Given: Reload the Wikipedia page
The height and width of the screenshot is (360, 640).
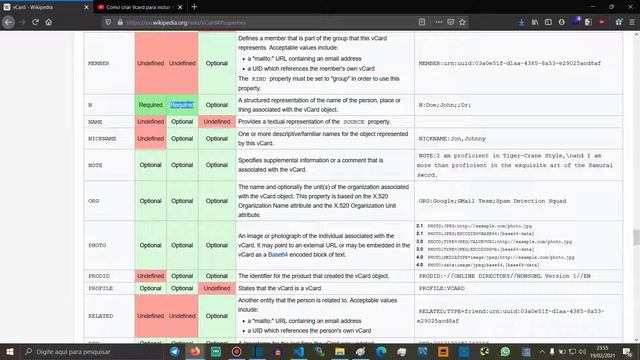Looking at the screenshot, I should click(36, 22).
